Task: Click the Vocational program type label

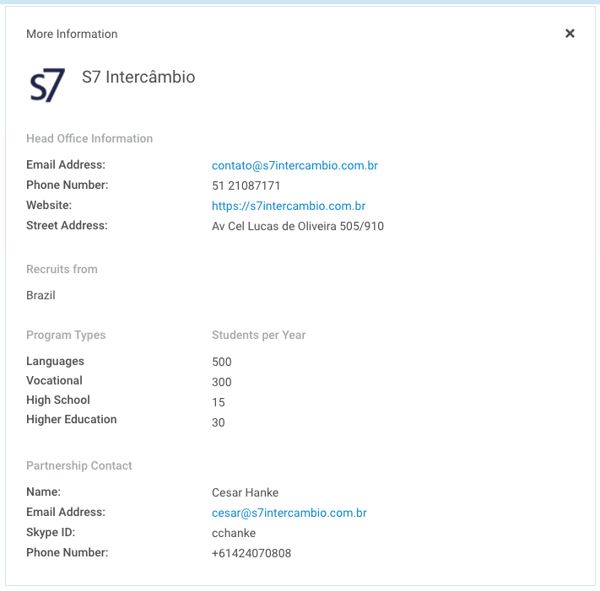Action: tap(54, 380)
